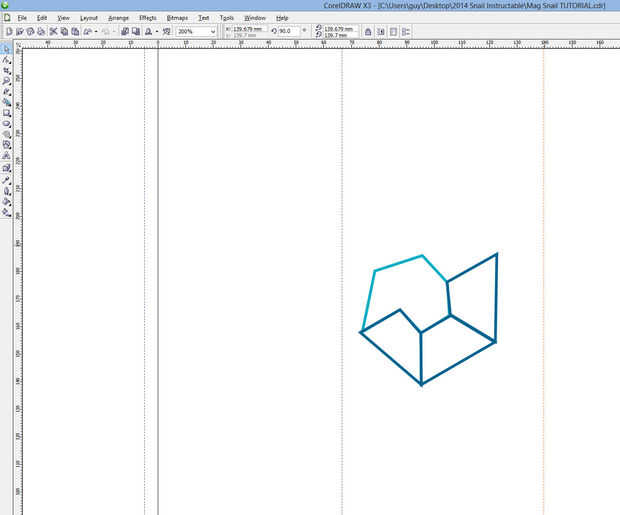The width and height of the screenshot is (620, 515).
Task: Click the Export toolbar icon
Action: tap(136, 31)
